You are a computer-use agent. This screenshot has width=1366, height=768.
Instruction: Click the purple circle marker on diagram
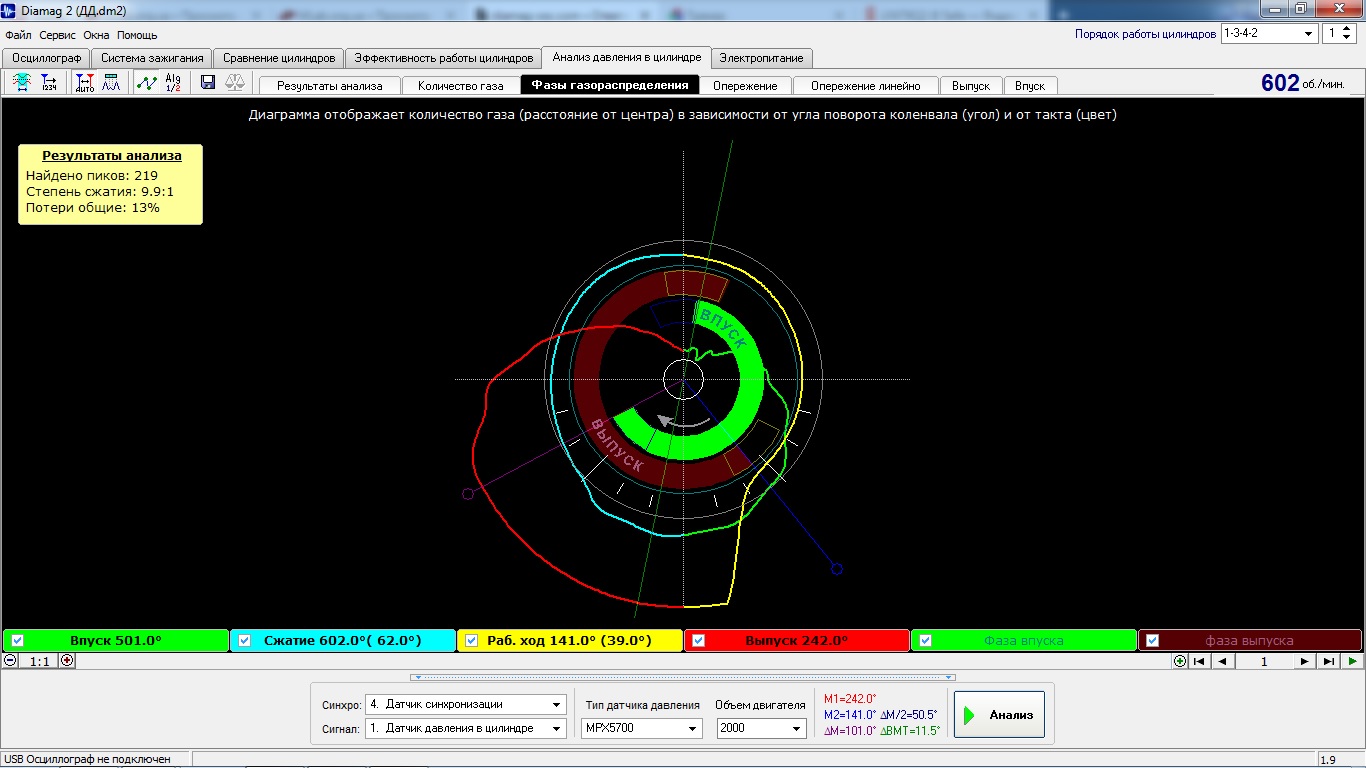[x=467, y=494]
